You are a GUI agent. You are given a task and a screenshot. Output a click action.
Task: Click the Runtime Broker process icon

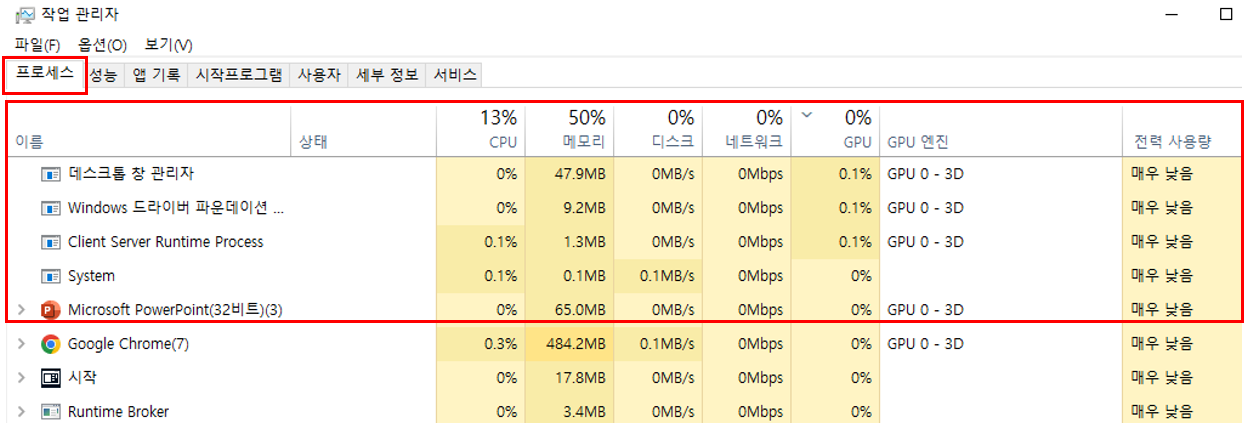click(51, 412)
